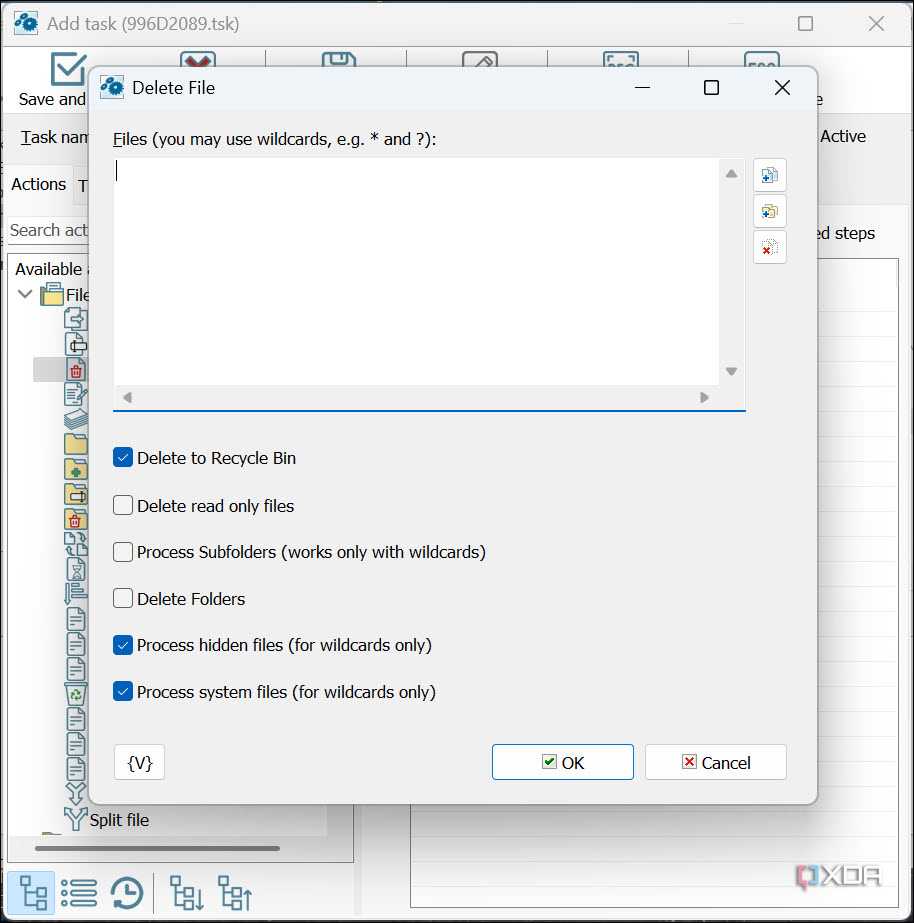Select the synchronize files arrows icon in tree
914x923 pixels.
pos(75,544)
